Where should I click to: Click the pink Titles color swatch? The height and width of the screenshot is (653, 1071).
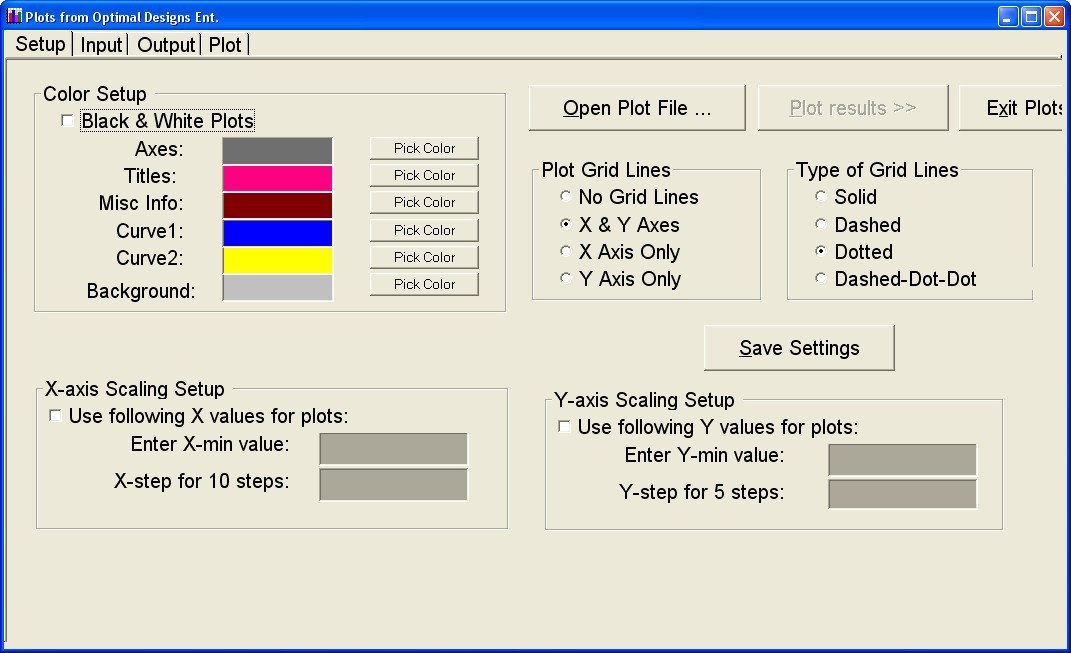click(277, 178)
